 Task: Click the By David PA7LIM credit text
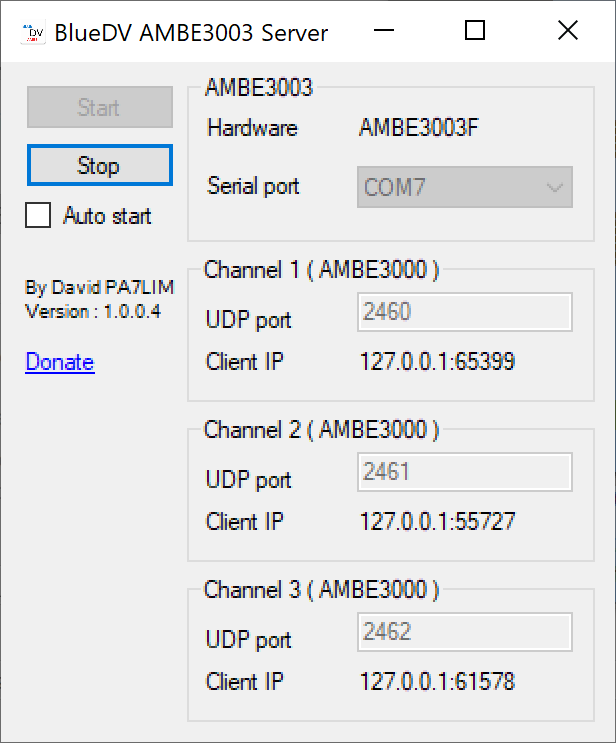(x=100, y=288)
